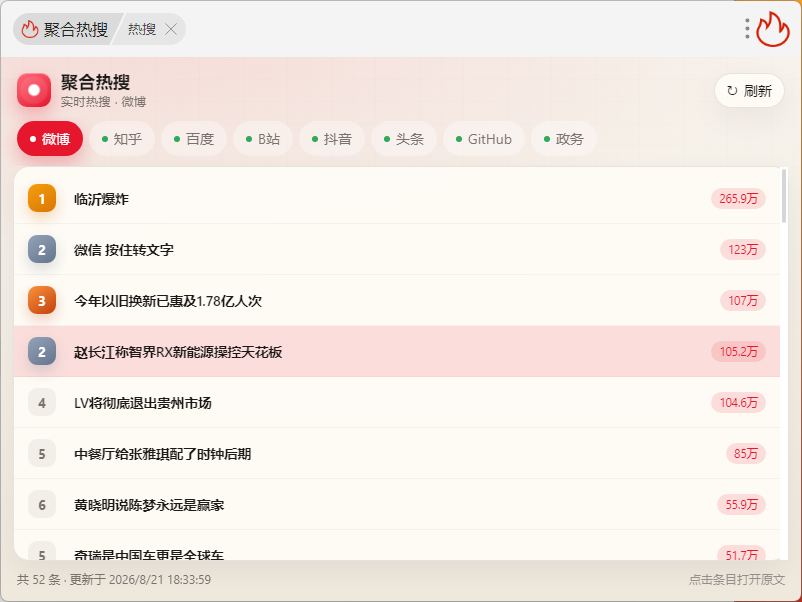The image size is (802, 602).
Task: Click the 104.6万 heat value
Action: [738, 403]
